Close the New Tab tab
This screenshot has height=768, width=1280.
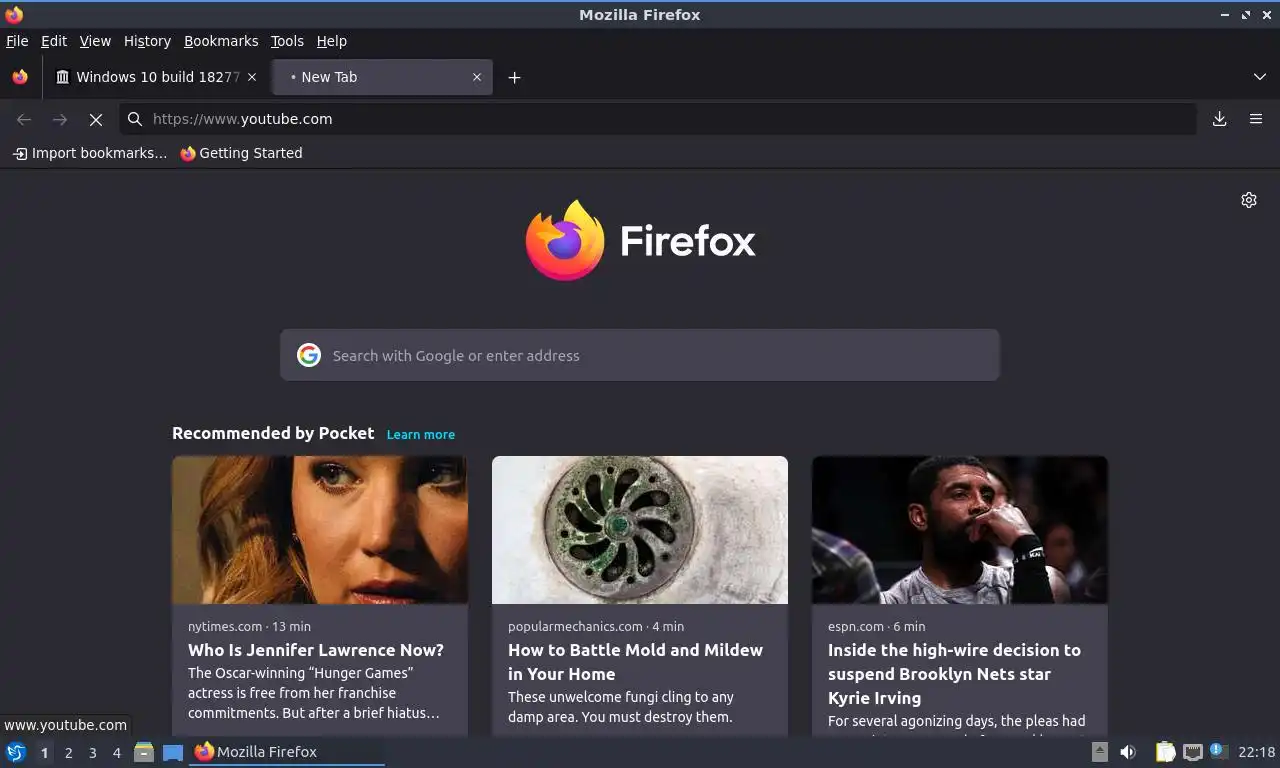[477, 77]
